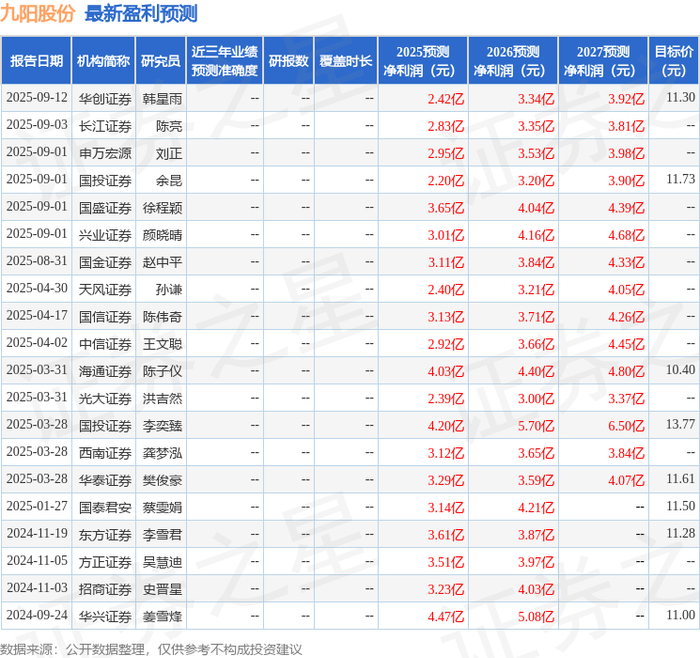Select 东方证券 institution cell
This screenshot has height=658, width=700.
[x=105, y=534]
